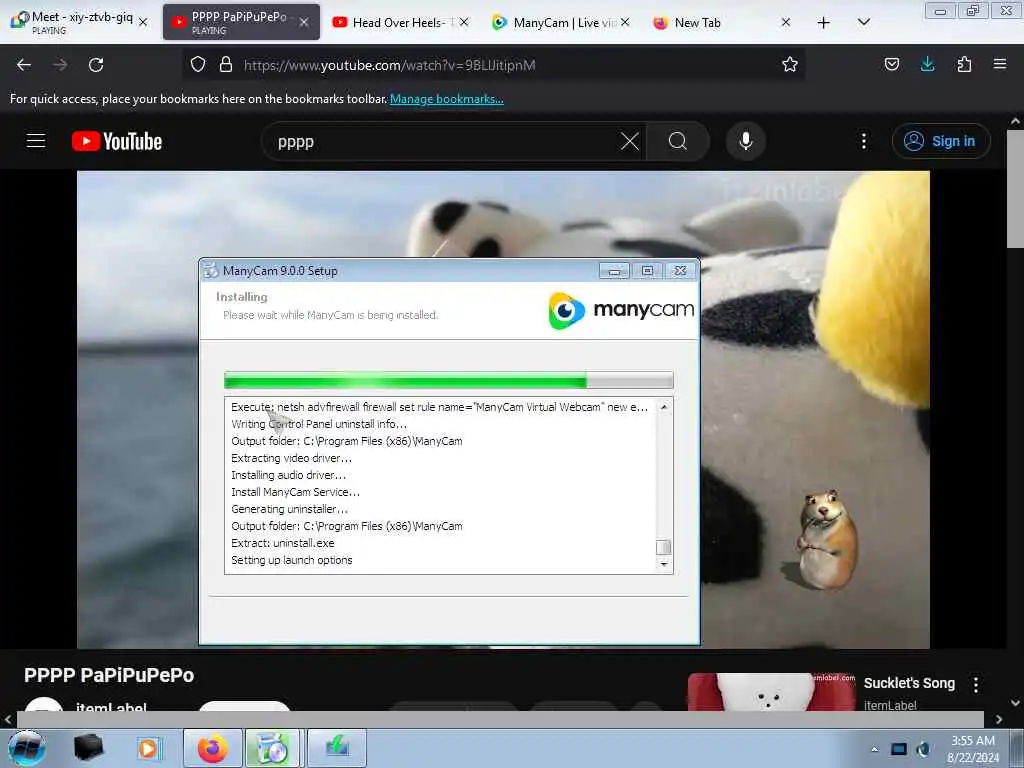
Task: Switch to the Meet xiy-ztvb-giq tab
Action: click(x=78, y=22)
